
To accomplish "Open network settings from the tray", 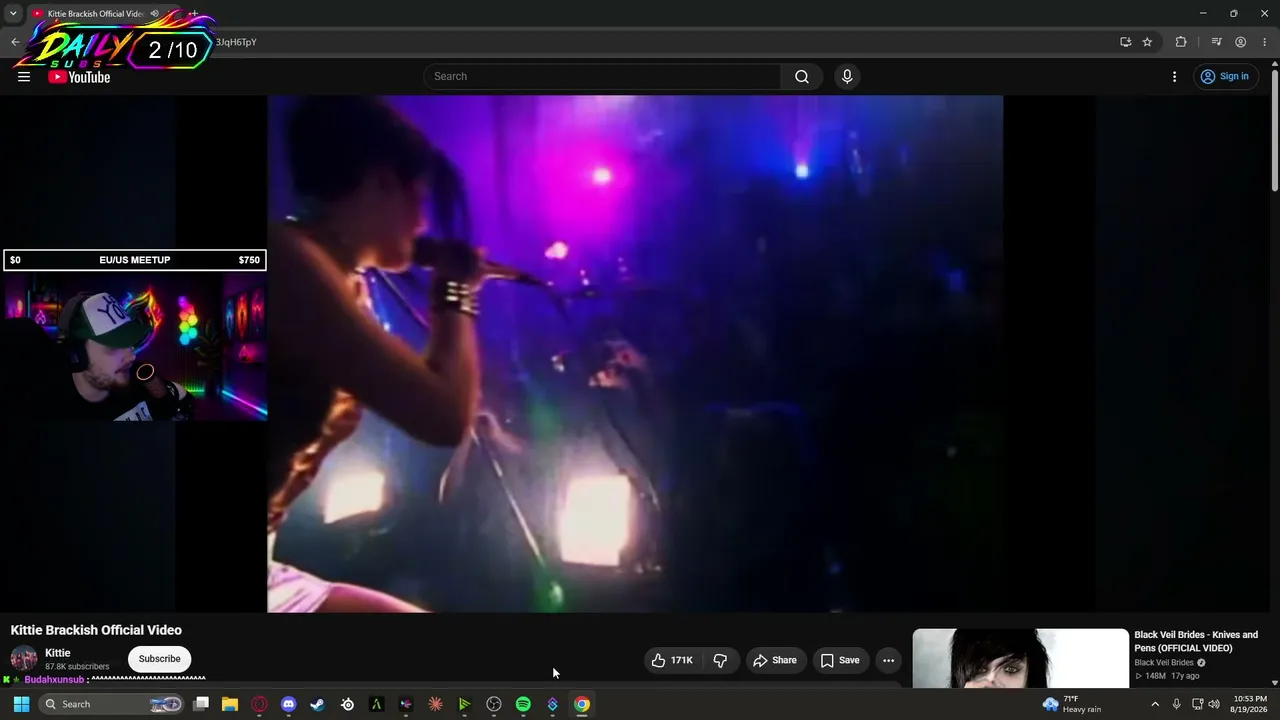I will point(1197,704).
